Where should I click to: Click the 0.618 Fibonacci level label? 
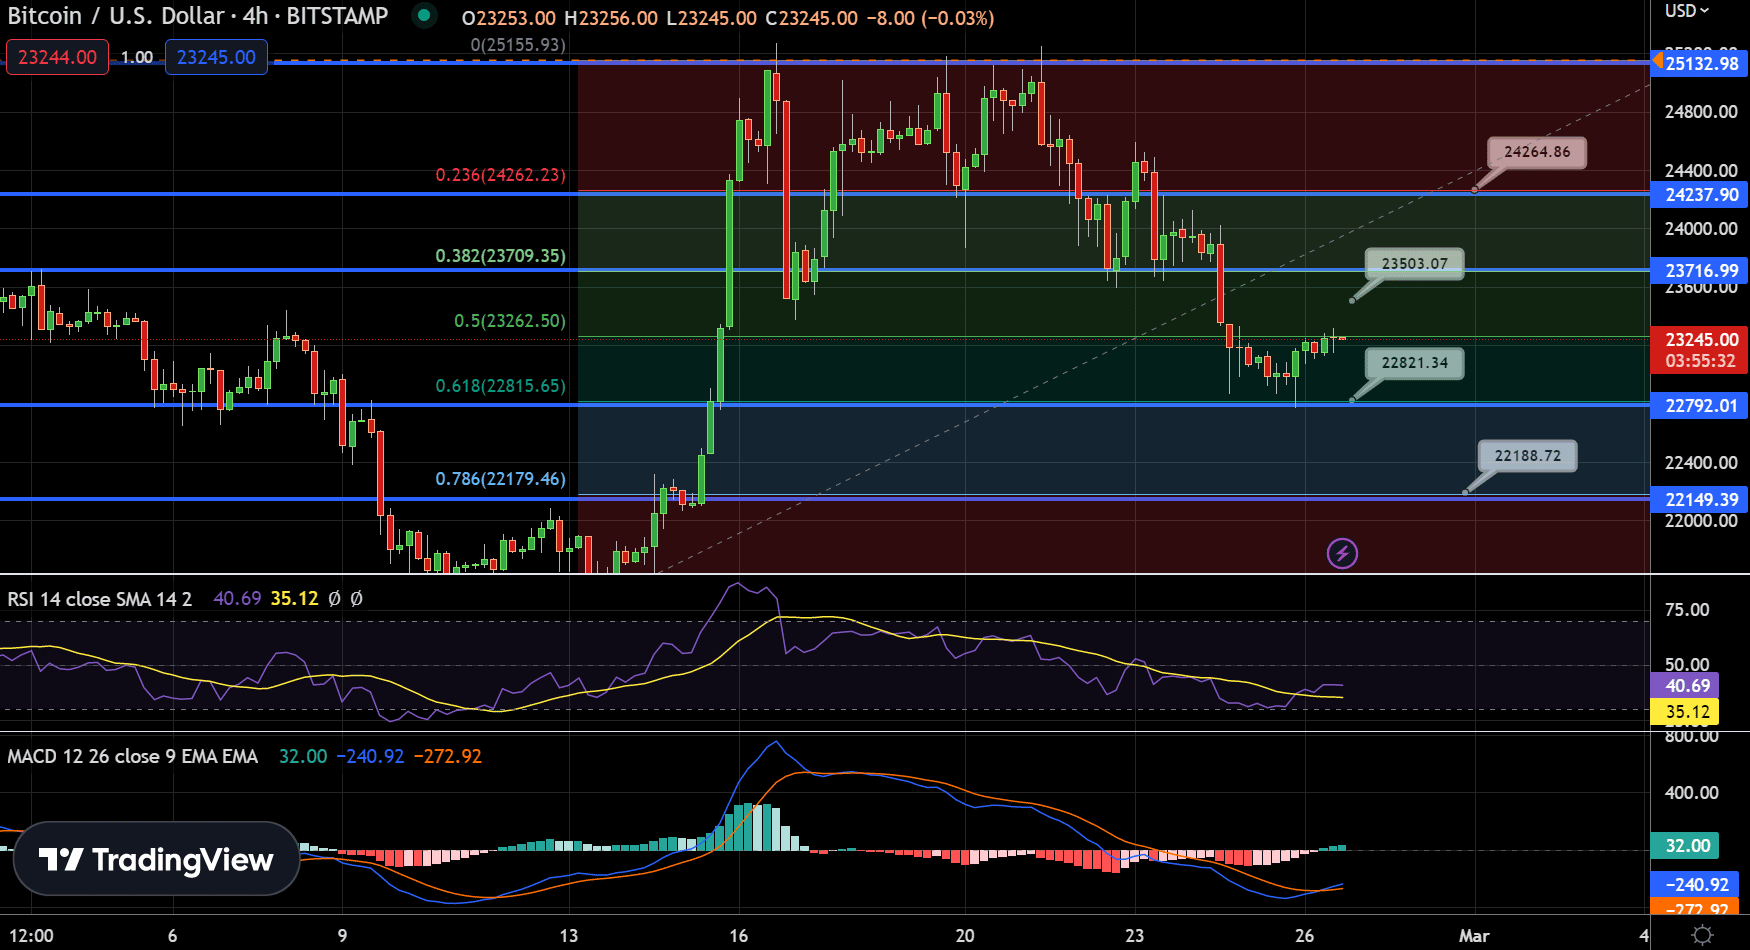coord(500,386)
